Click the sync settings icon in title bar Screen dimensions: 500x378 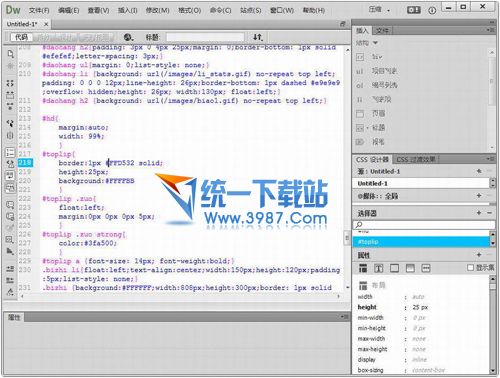(414, 10)
